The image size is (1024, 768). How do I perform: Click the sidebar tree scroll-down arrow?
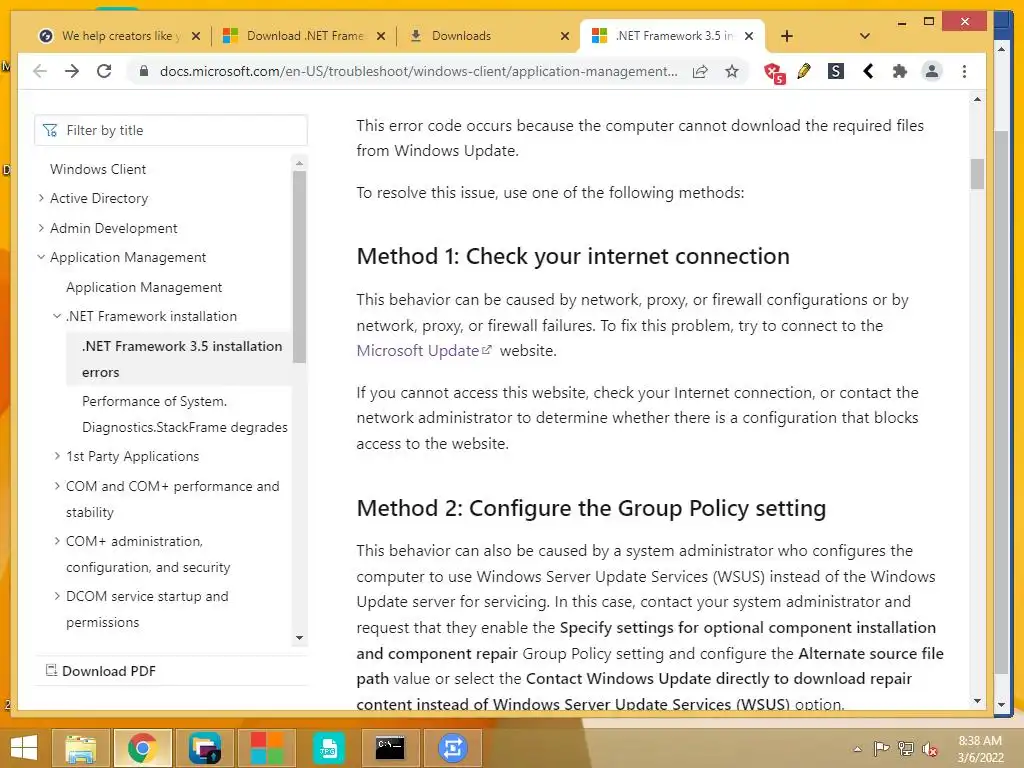(x=299, y=638)
